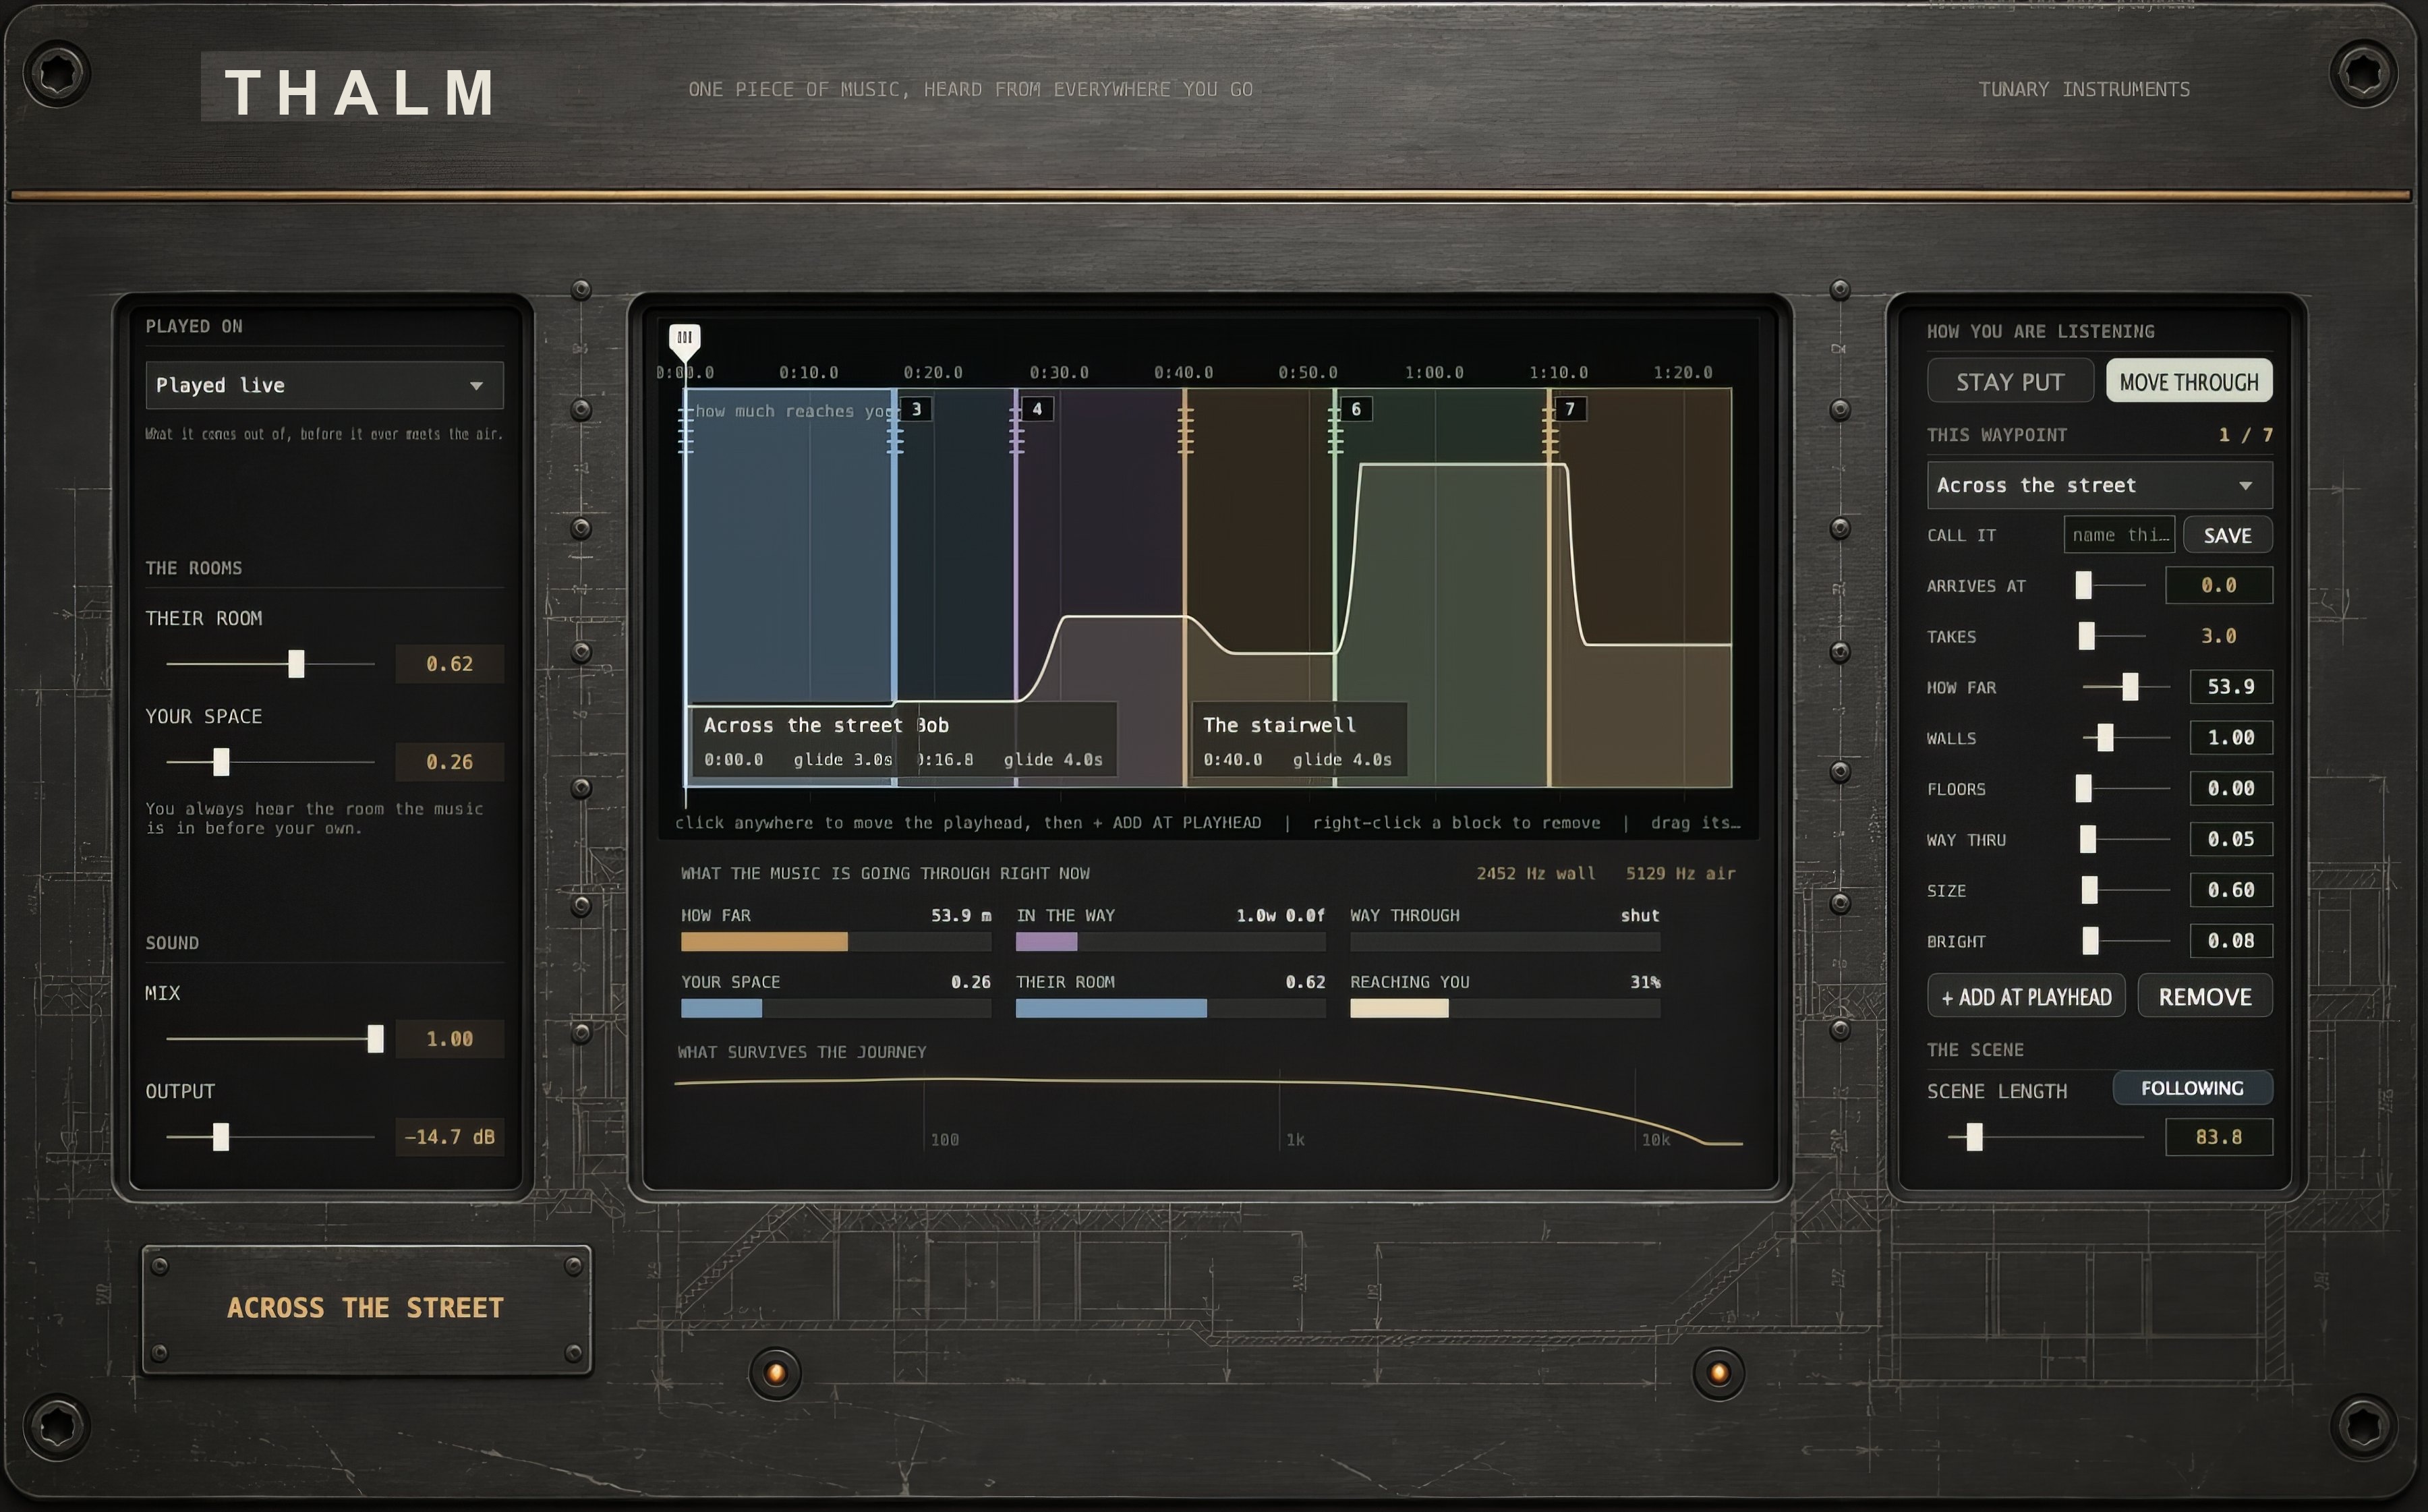This screenshot has width=2428, height=1512.
Task: Click the OUTPUT value -14.7 dB
Action: (450, 1137)
